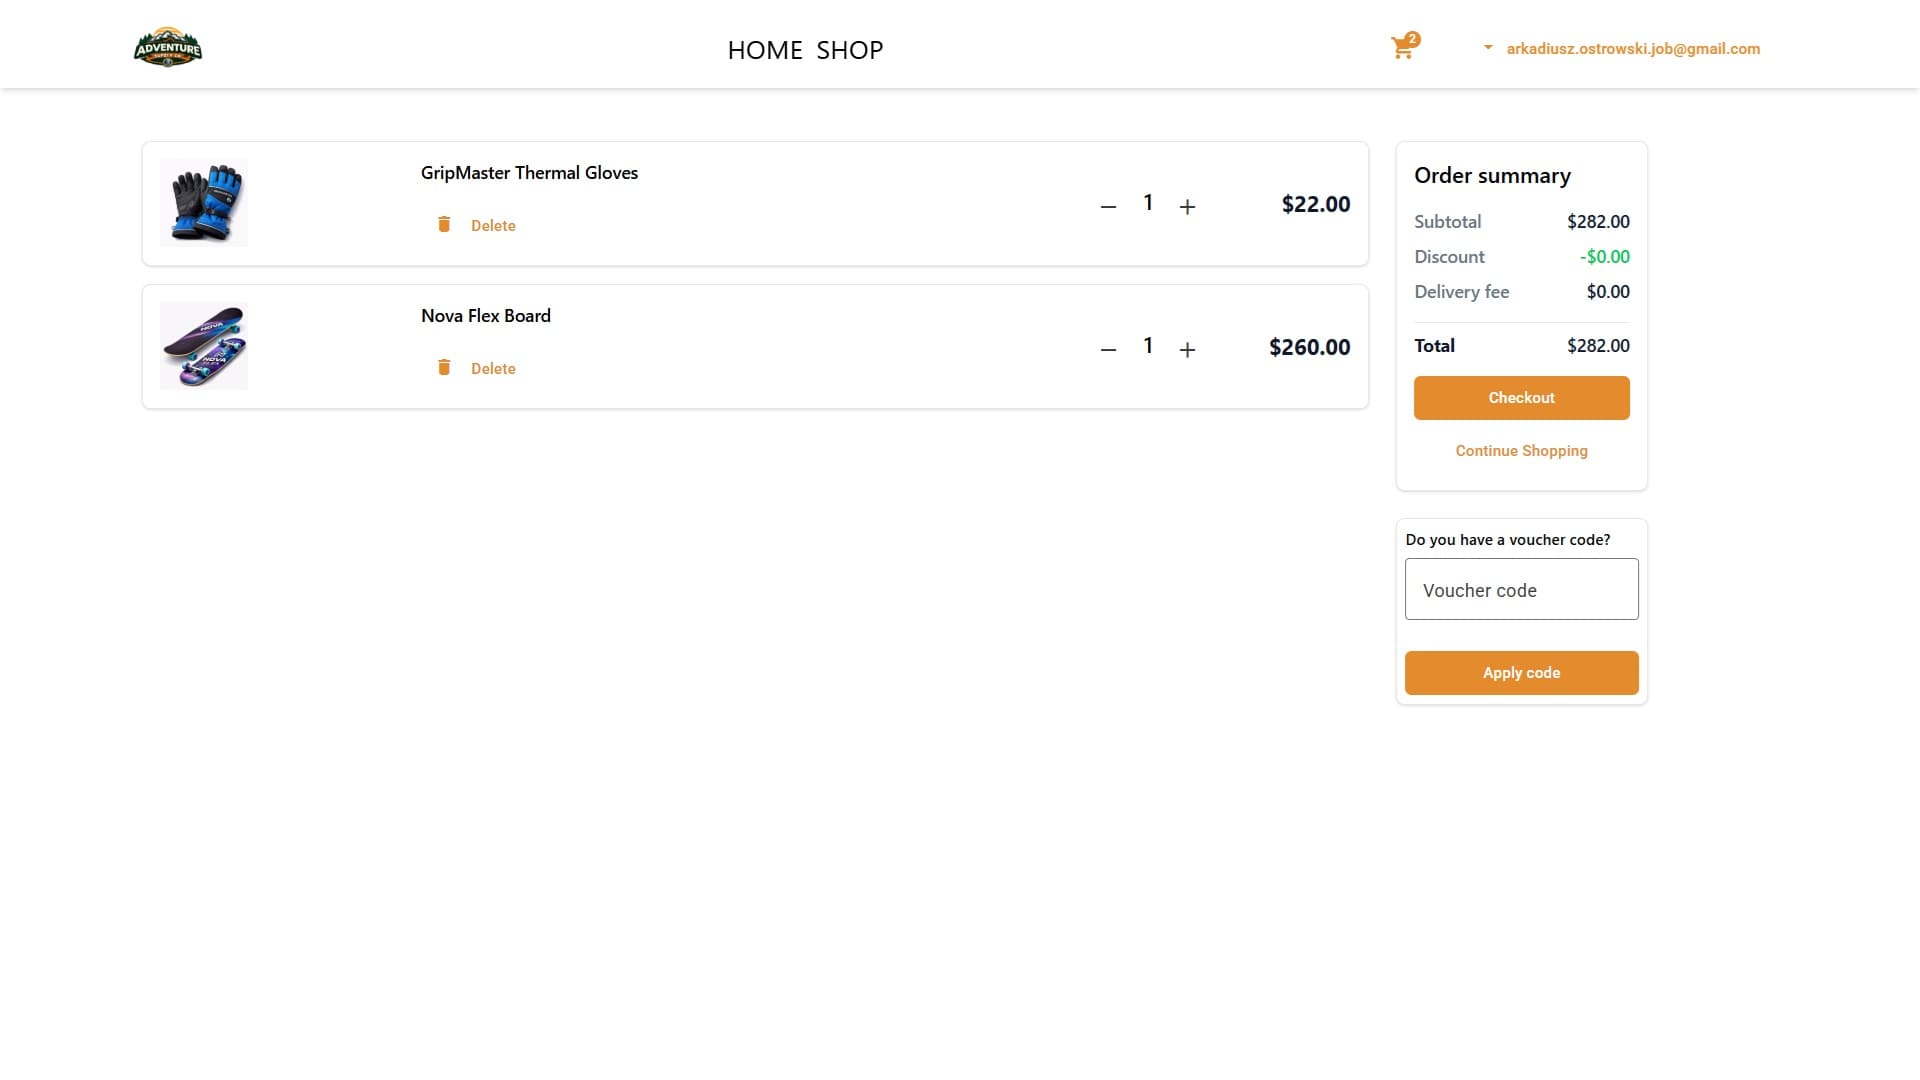This screenshot has width=1920, height=1080.
Task: Increase quantity of GripMaster Thermal Gloves
Action: [1187, 205]
